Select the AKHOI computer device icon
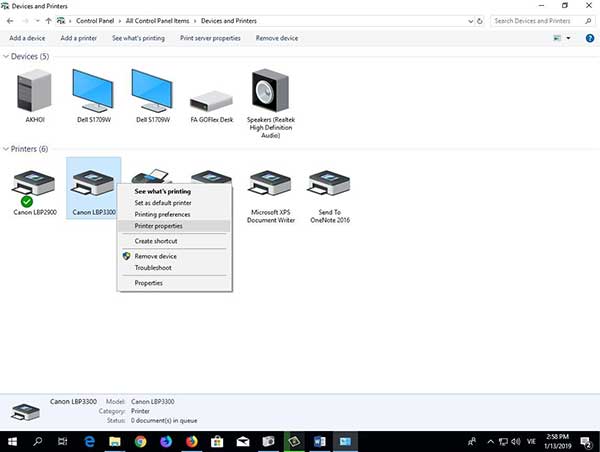Viewport: 600px width, 452px height. 34,91
